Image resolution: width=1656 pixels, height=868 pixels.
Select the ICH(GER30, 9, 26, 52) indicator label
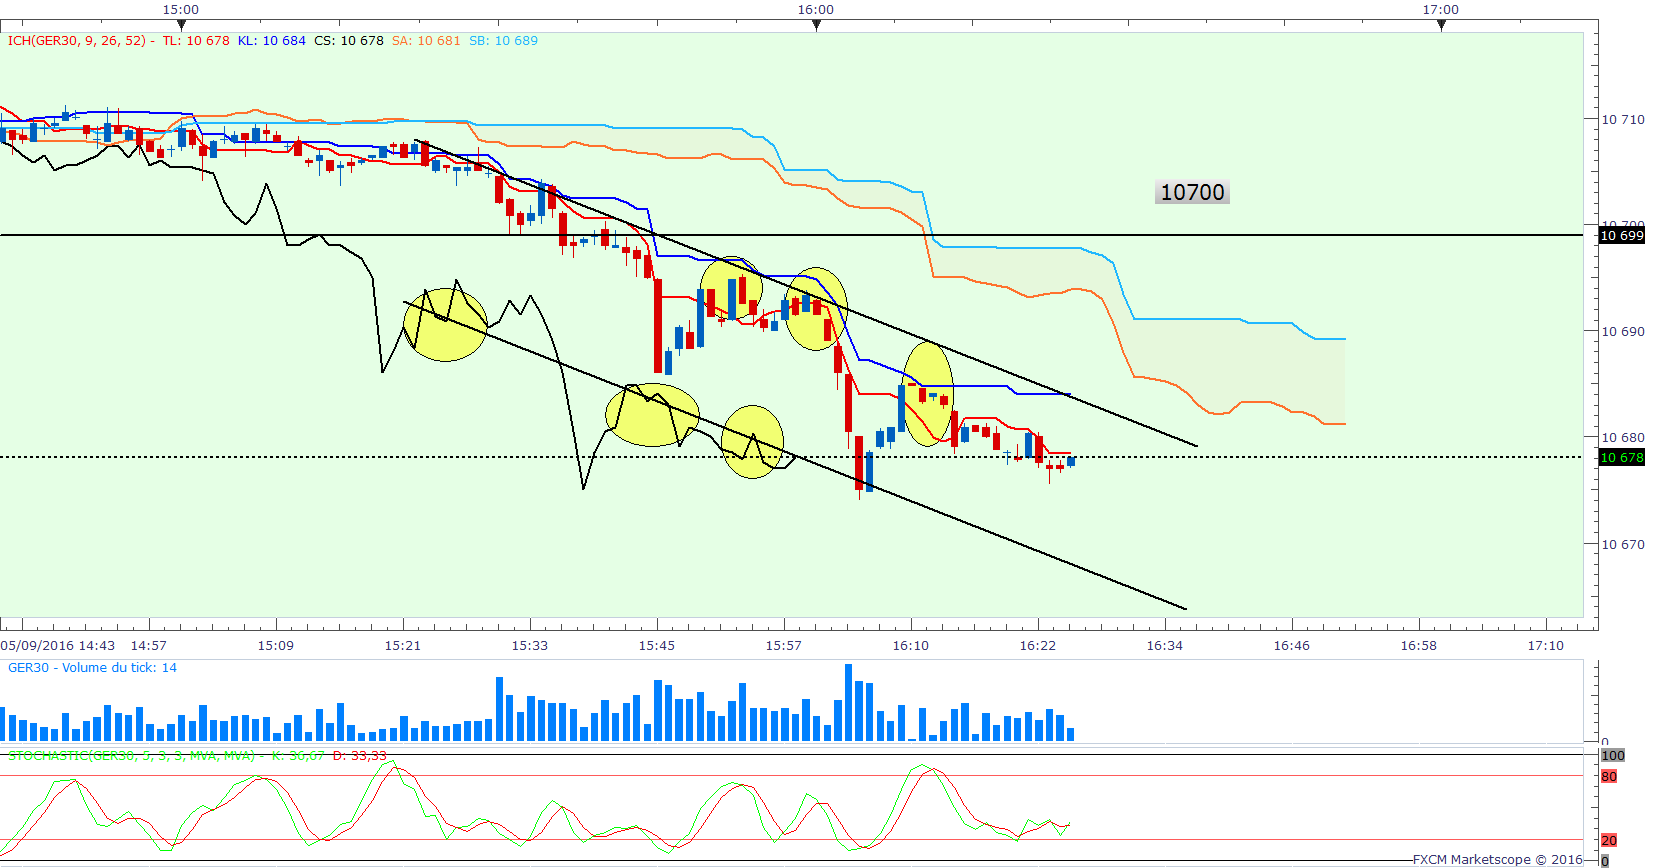click(77, 41)
